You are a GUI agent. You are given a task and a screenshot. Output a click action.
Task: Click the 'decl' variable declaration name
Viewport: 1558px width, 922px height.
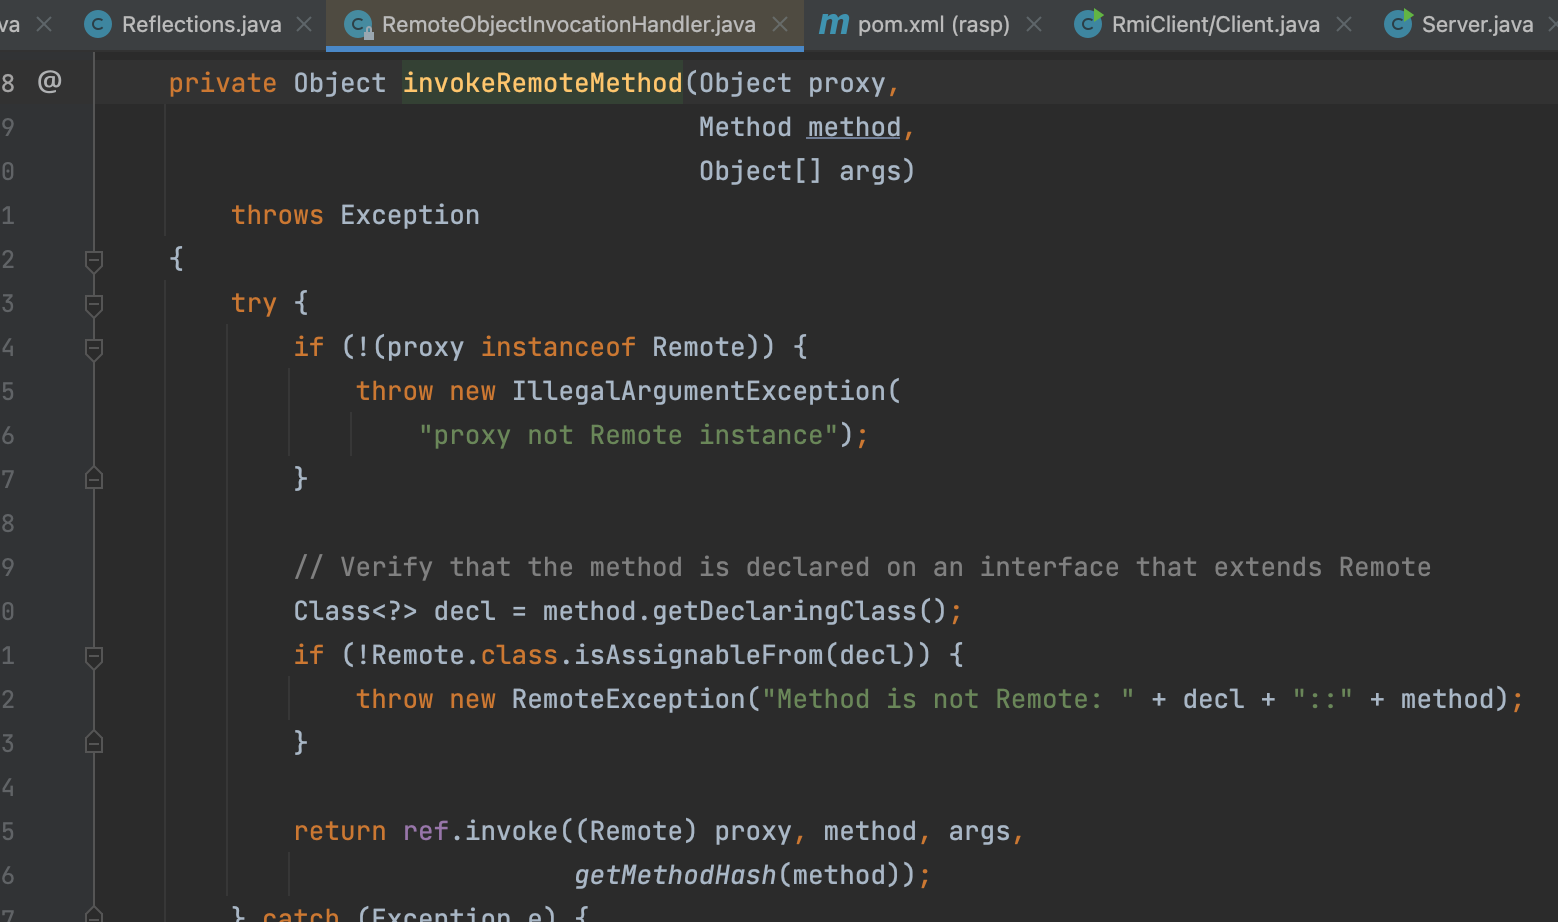[464, 611]
